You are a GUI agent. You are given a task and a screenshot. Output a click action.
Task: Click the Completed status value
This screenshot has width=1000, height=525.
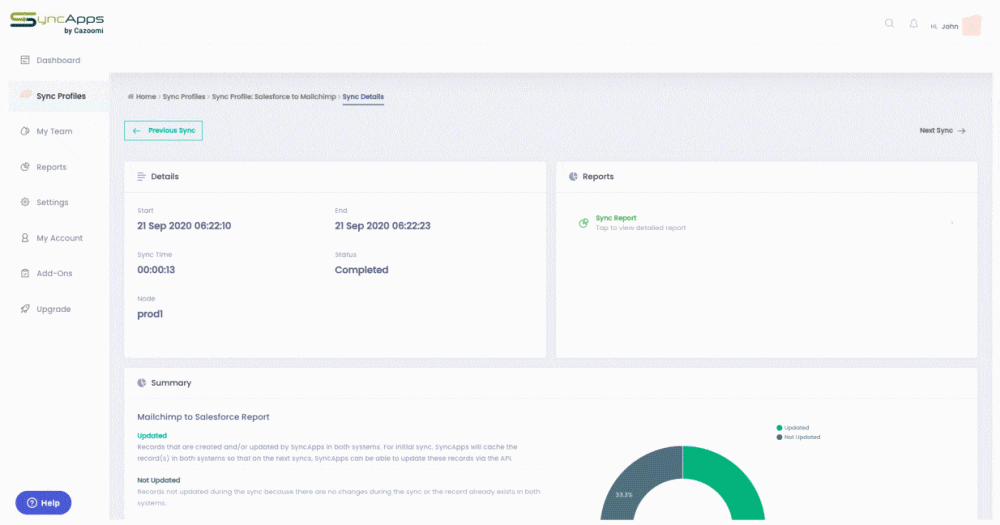click(x=362, y=270)
